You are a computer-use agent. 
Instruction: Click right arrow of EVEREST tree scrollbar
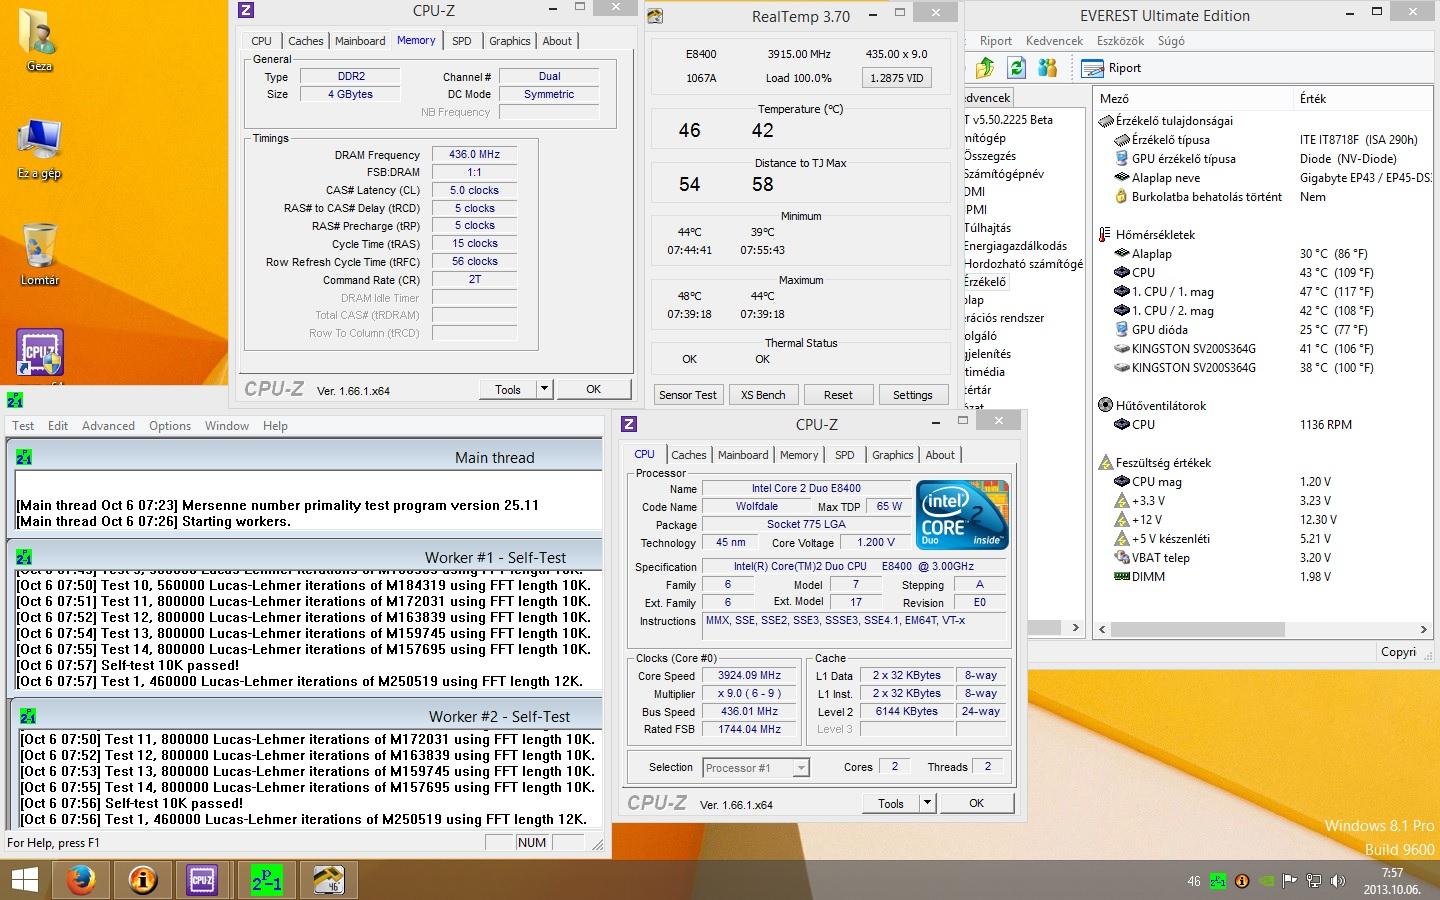[1075, 628]
